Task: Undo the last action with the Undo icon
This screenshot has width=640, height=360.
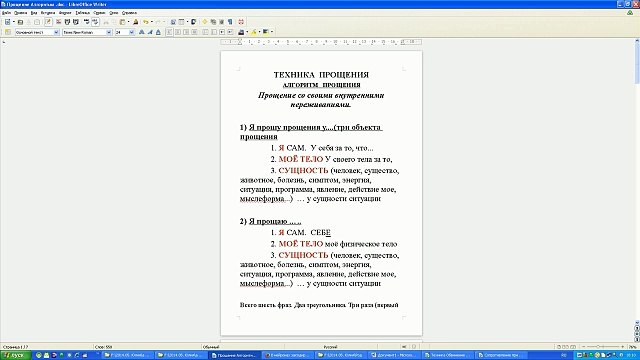Action: 146,22
